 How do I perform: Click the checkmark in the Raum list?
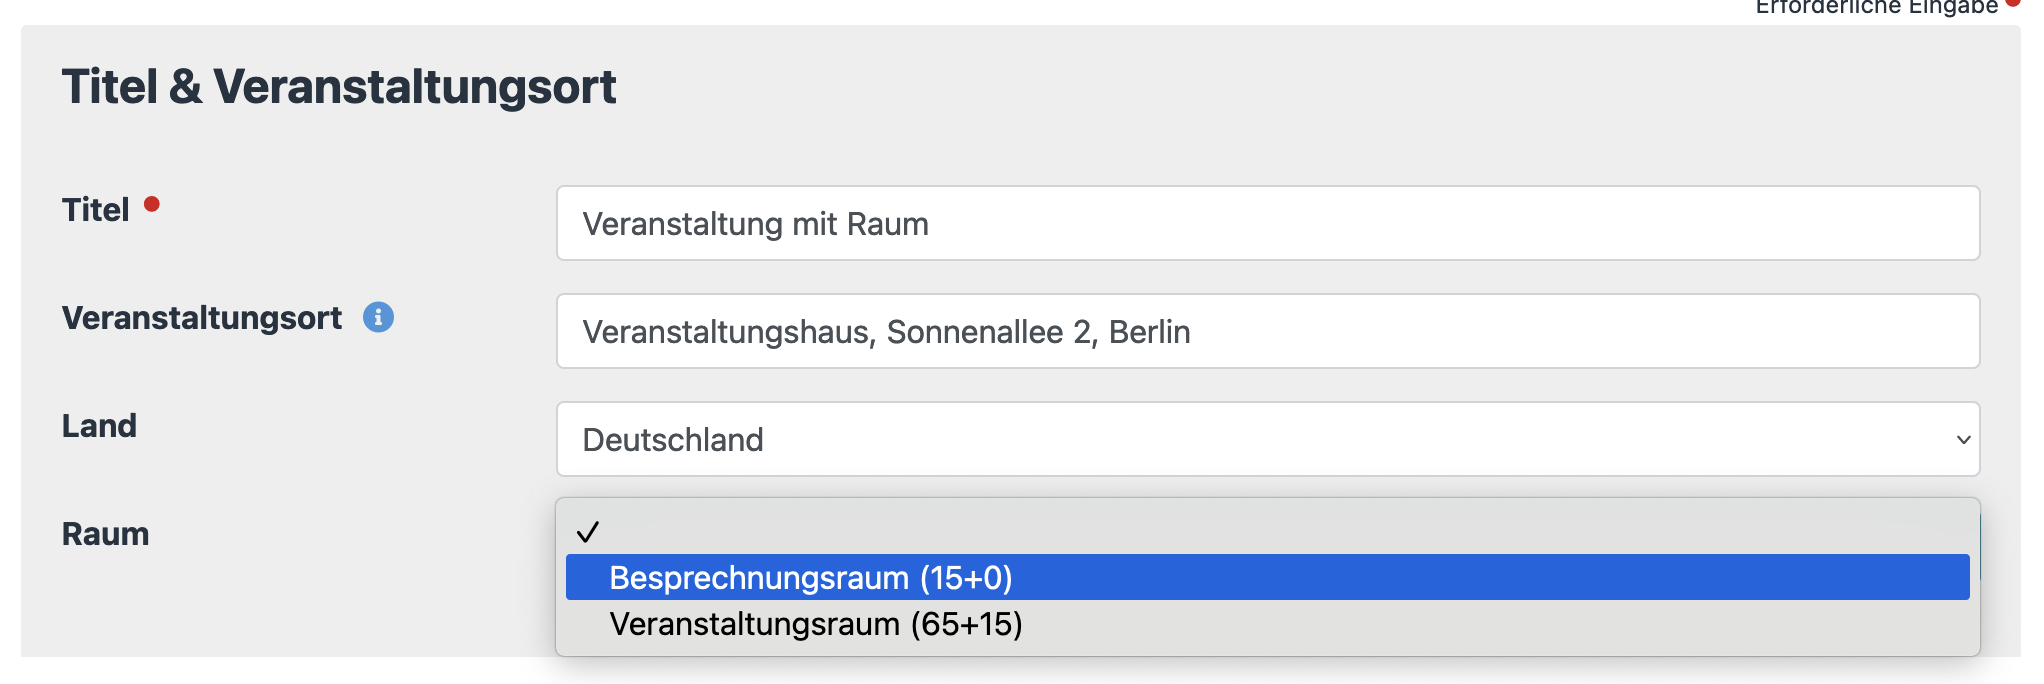point(588,531)
